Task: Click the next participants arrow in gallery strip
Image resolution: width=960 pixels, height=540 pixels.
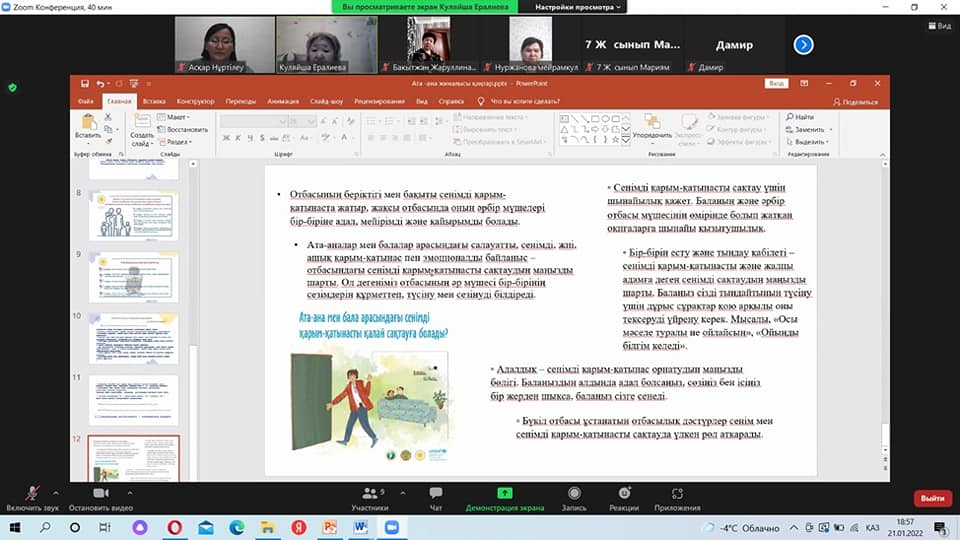Action: click(803, 44)
